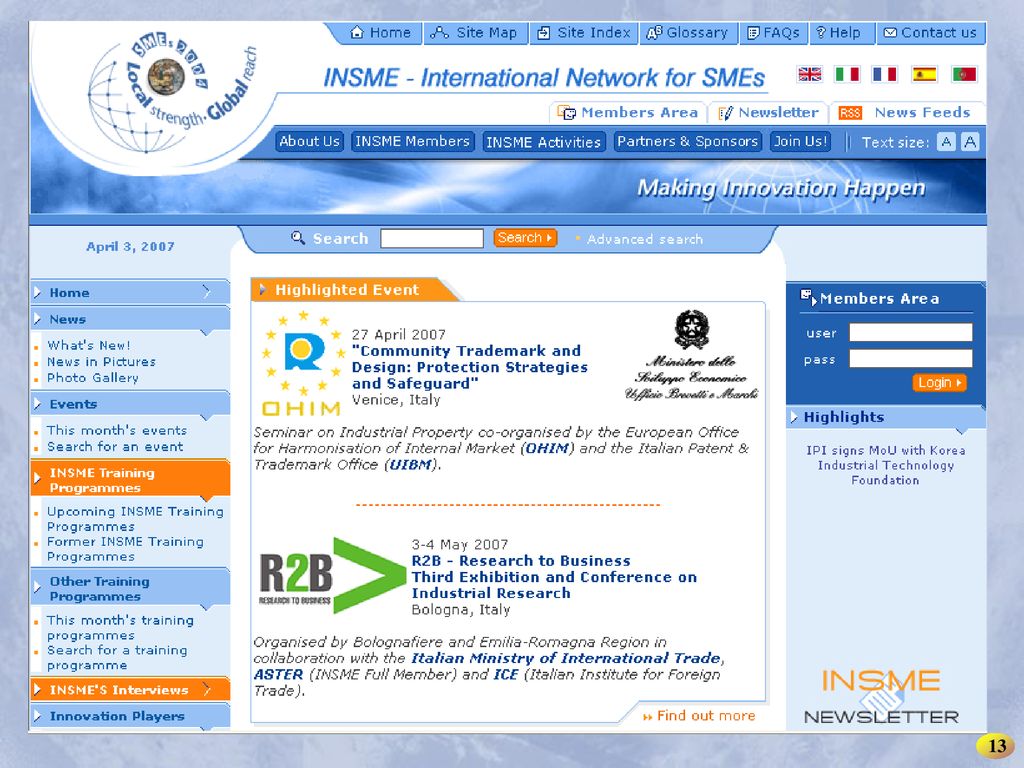Image resolution: width=1024 pixels, height=768 pixels.
Task: Click Find out more link
Action: tap(699, 716)
